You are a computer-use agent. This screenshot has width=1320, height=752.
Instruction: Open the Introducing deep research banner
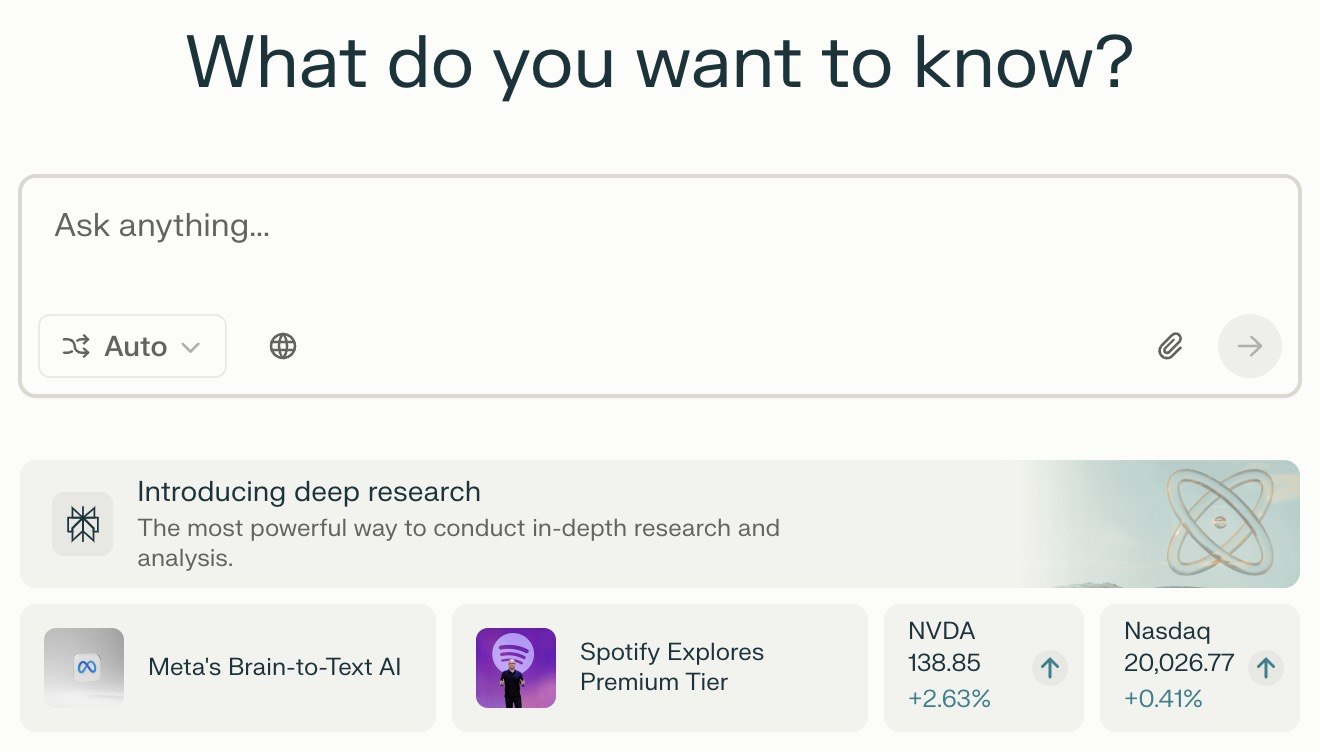(x=660, y=524)
